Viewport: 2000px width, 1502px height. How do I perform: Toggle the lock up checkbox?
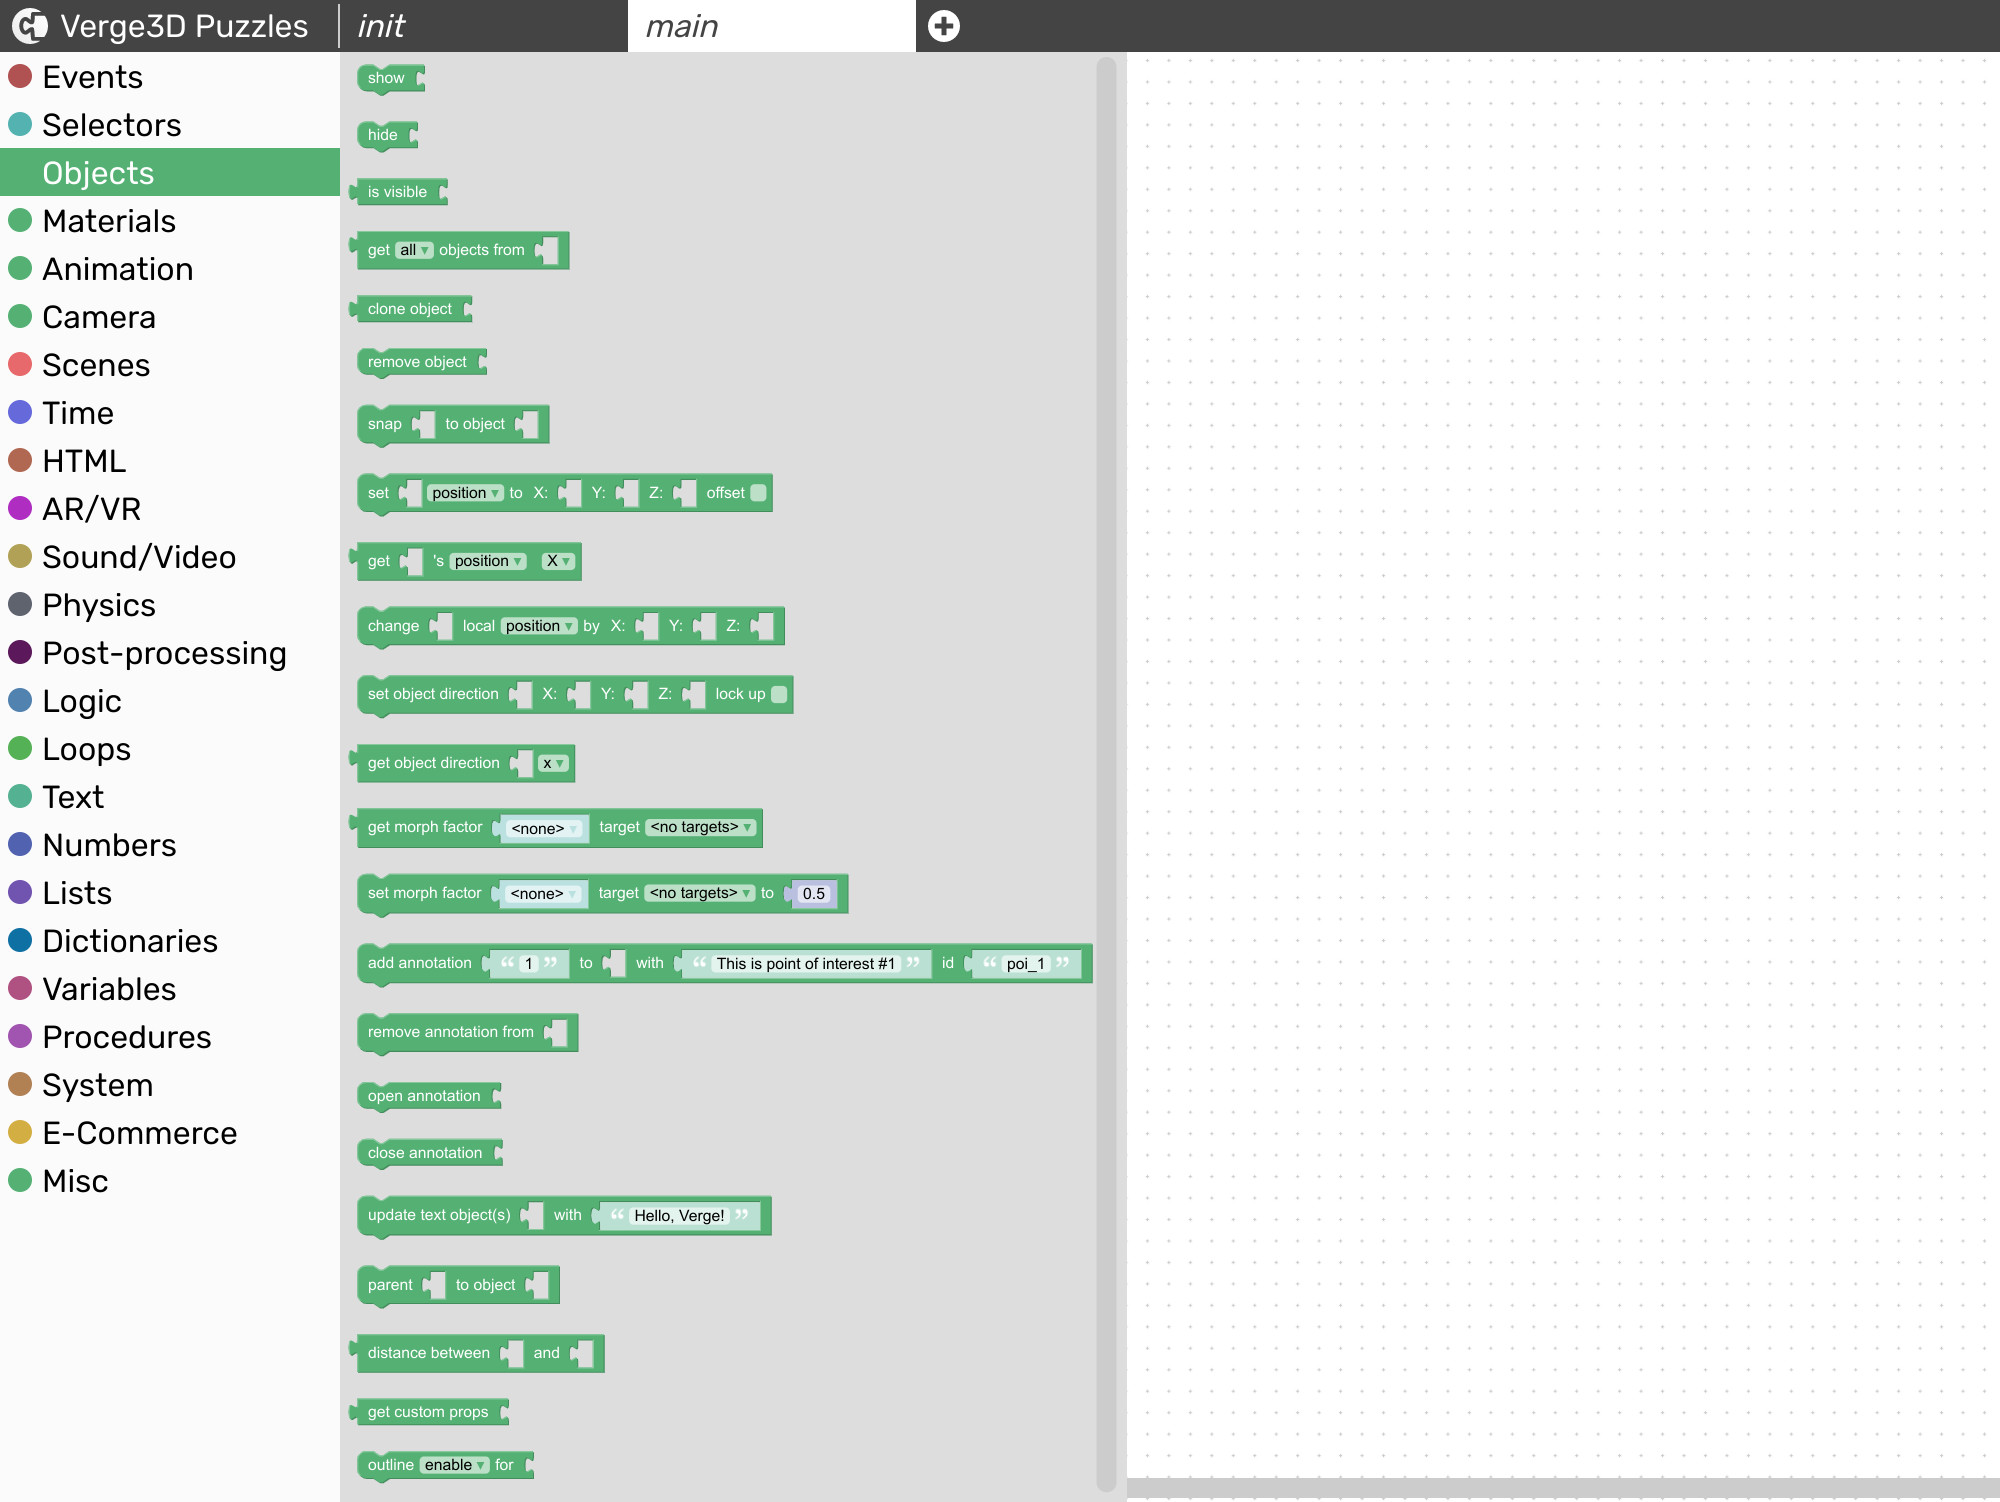pyautogui.click(x=779, y=694)
